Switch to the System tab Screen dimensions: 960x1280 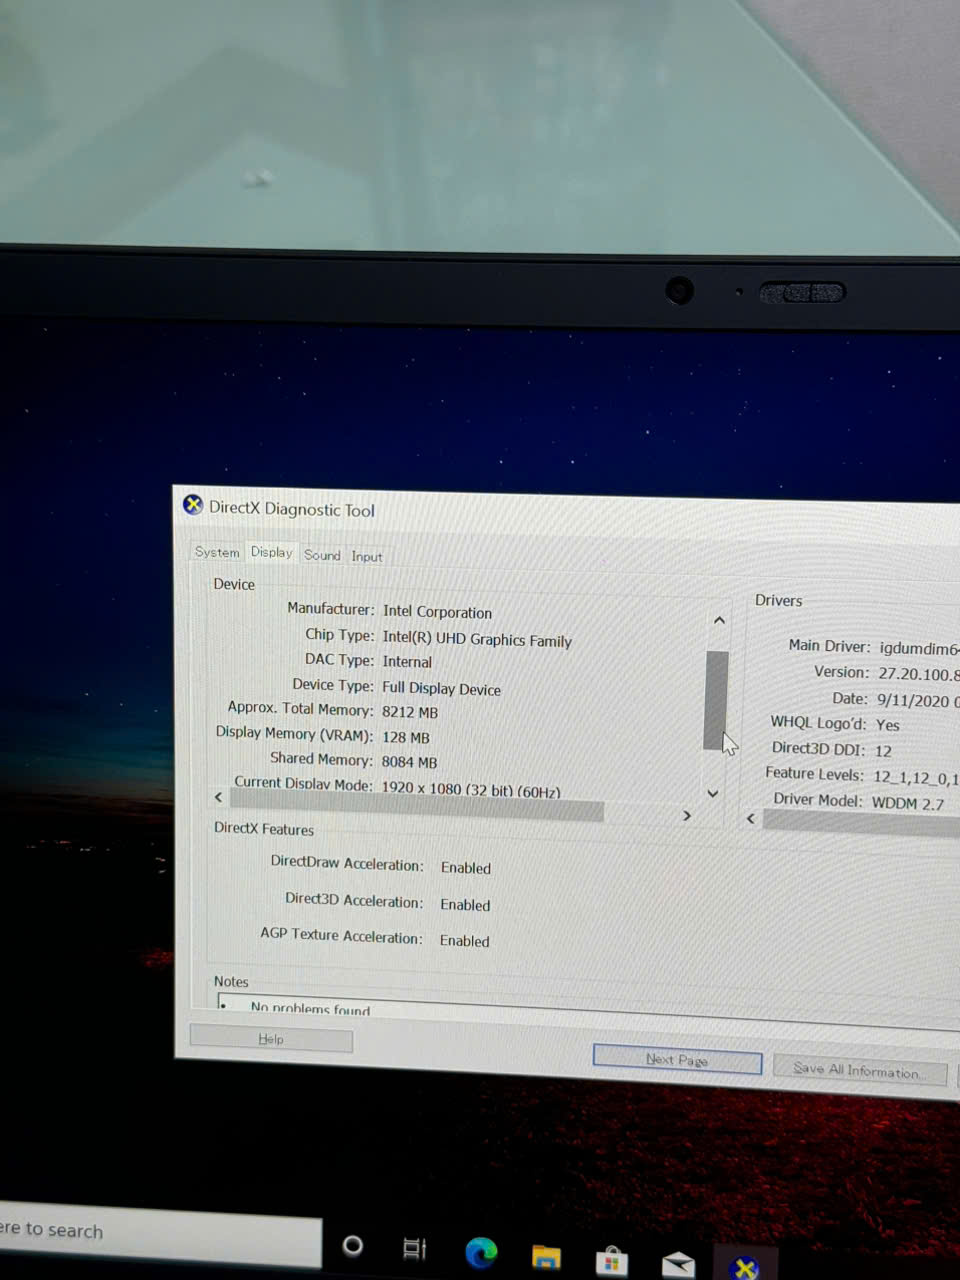(x=217, y=552)
